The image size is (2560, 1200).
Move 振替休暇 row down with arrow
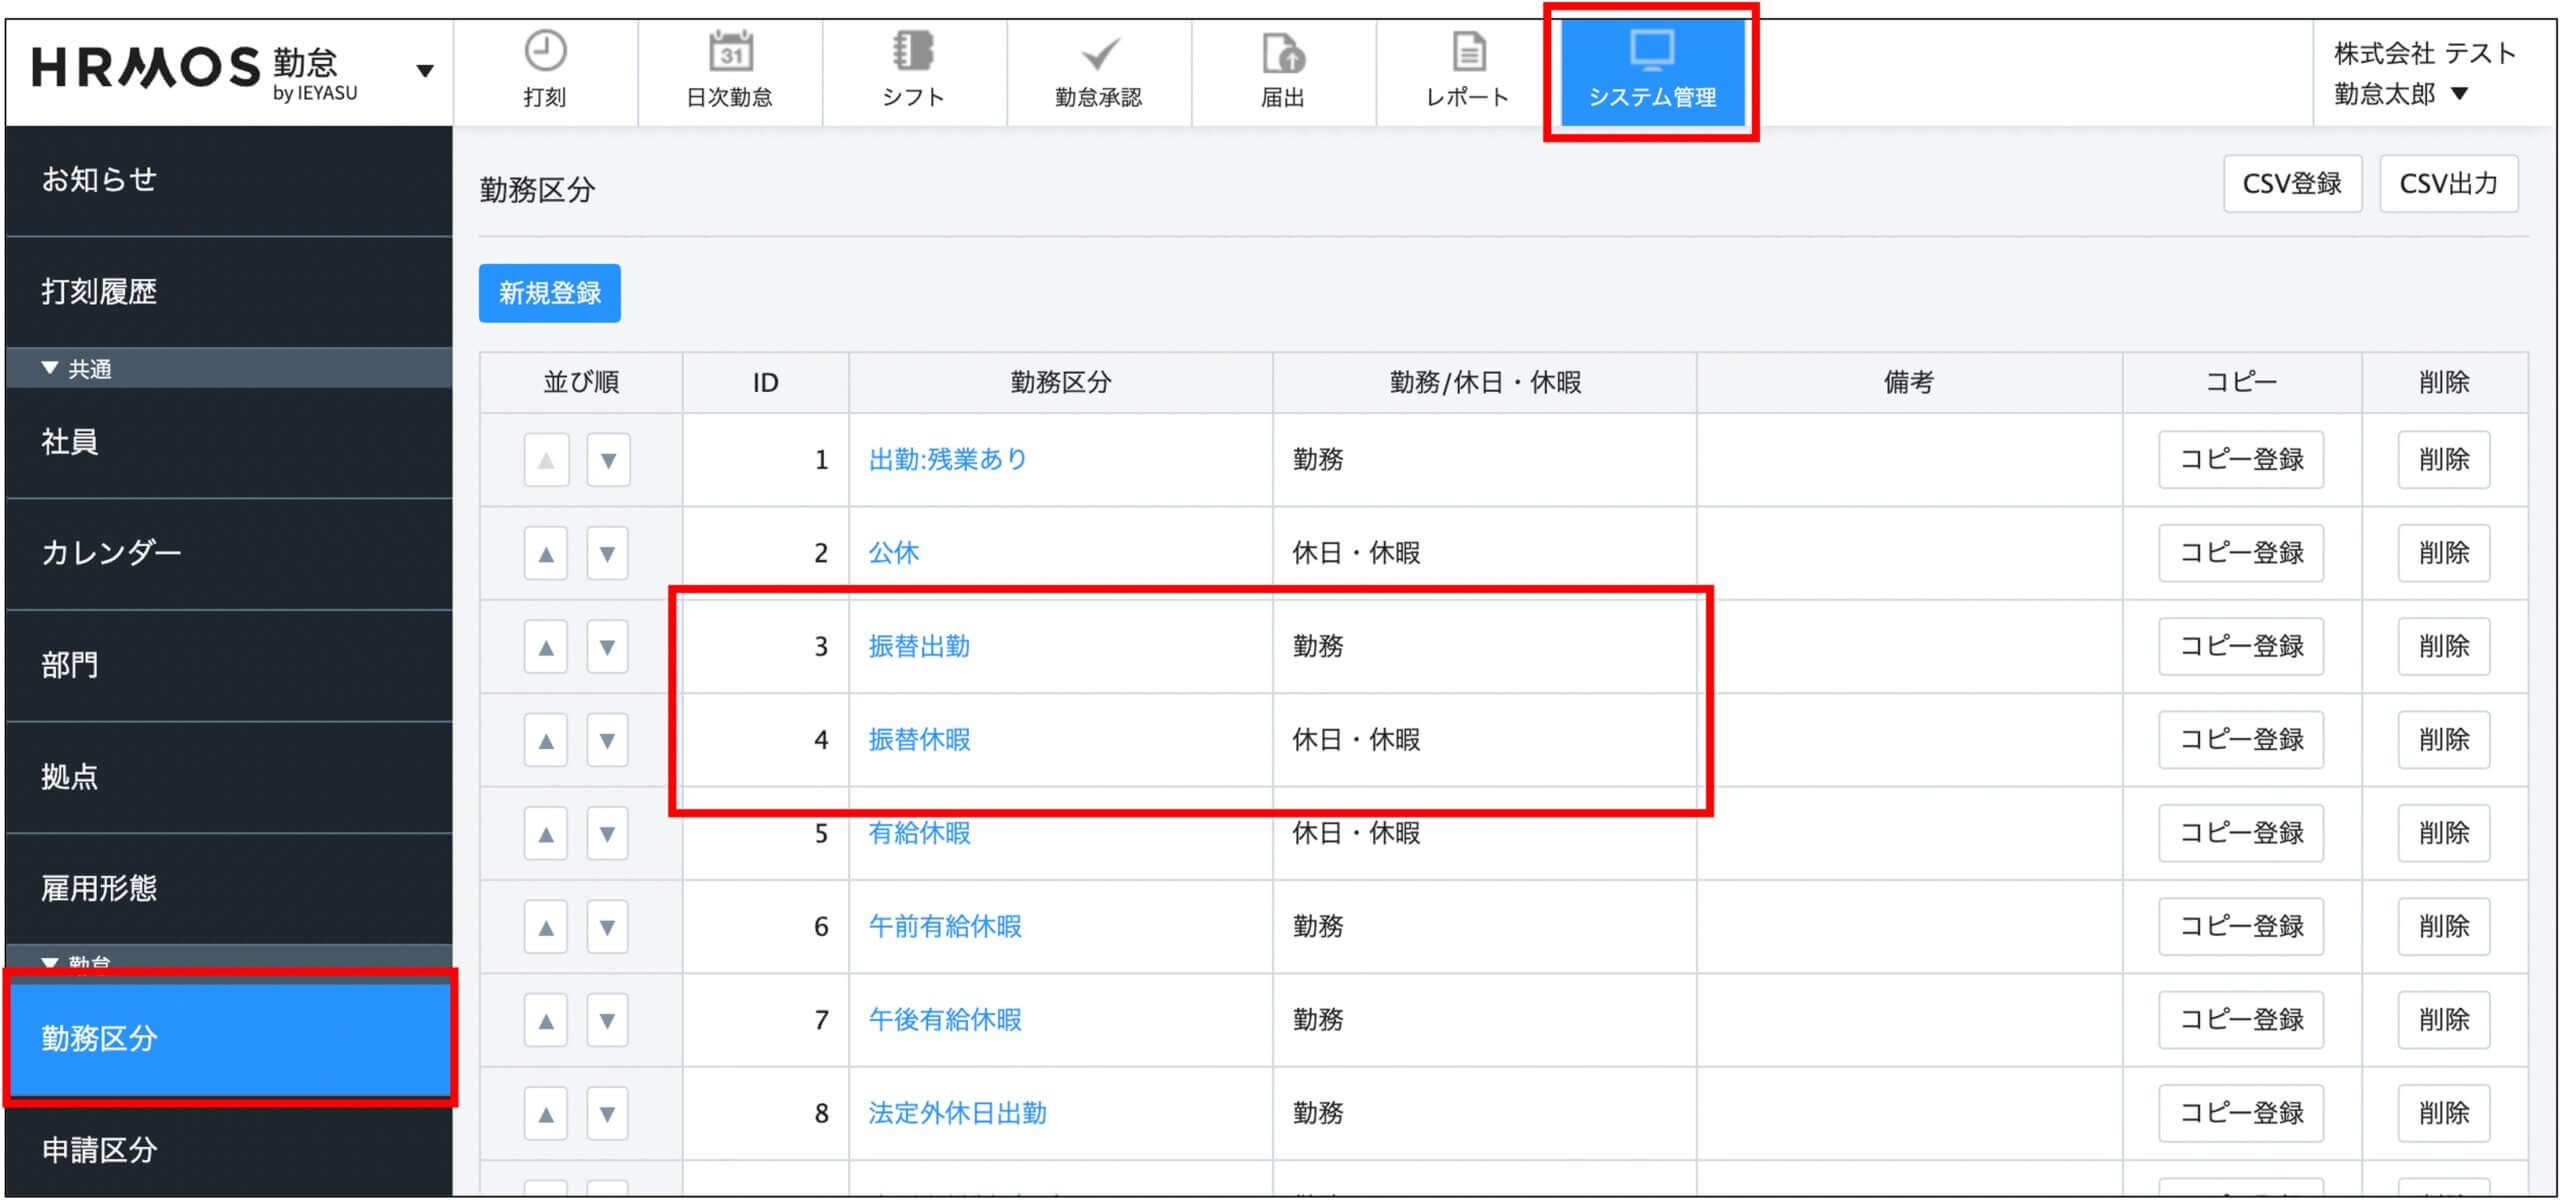point(607,740)
